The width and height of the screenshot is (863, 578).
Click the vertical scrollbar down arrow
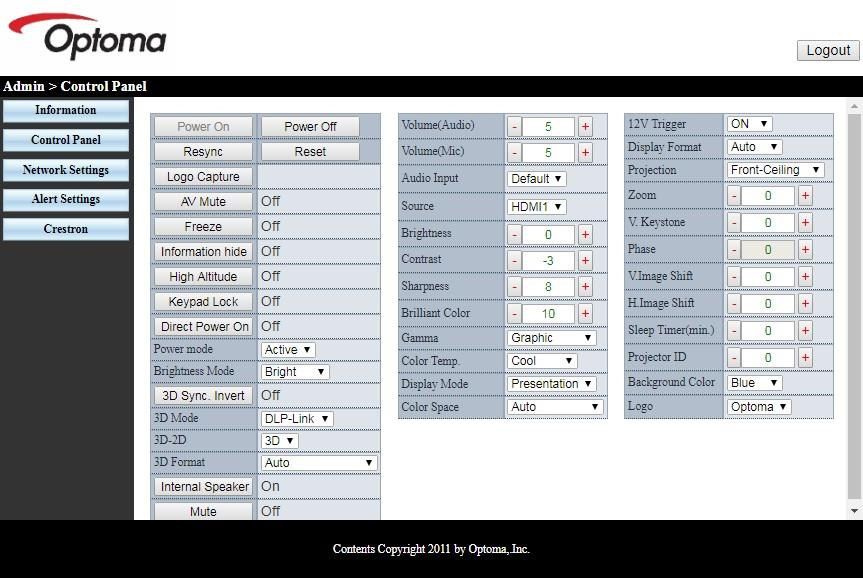coord(854,511)
